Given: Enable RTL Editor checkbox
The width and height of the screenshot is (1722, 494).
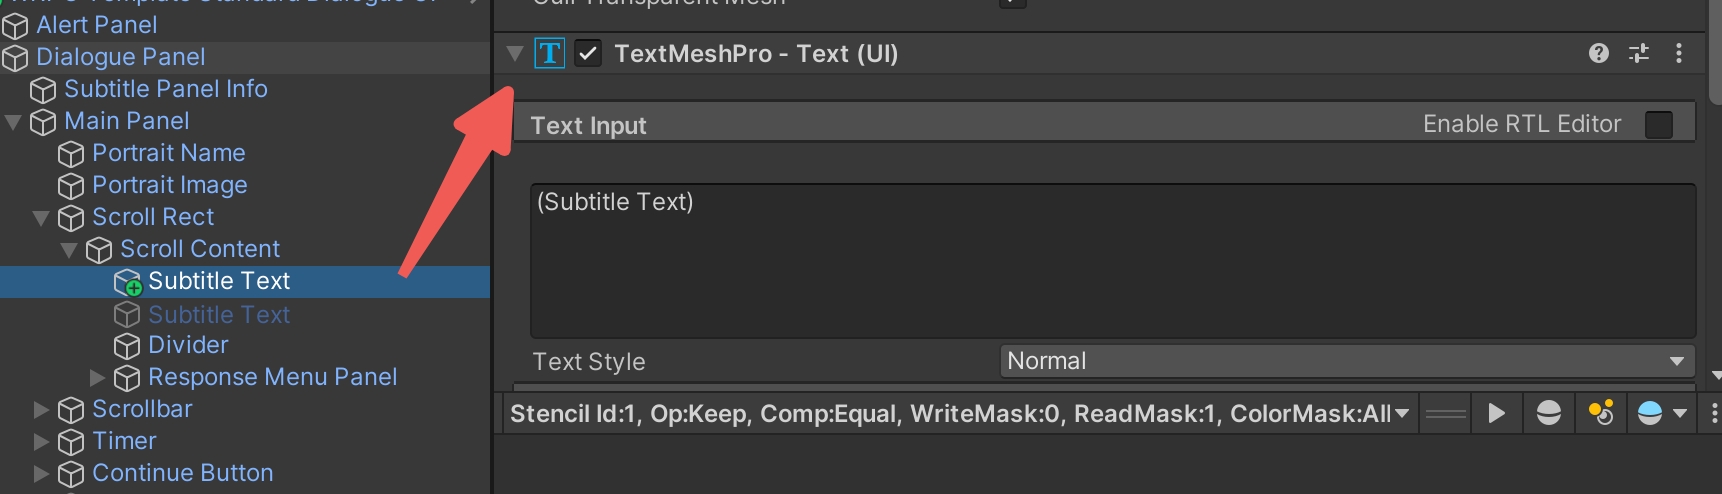Looking at the screenshot, I should [1659, 124].
